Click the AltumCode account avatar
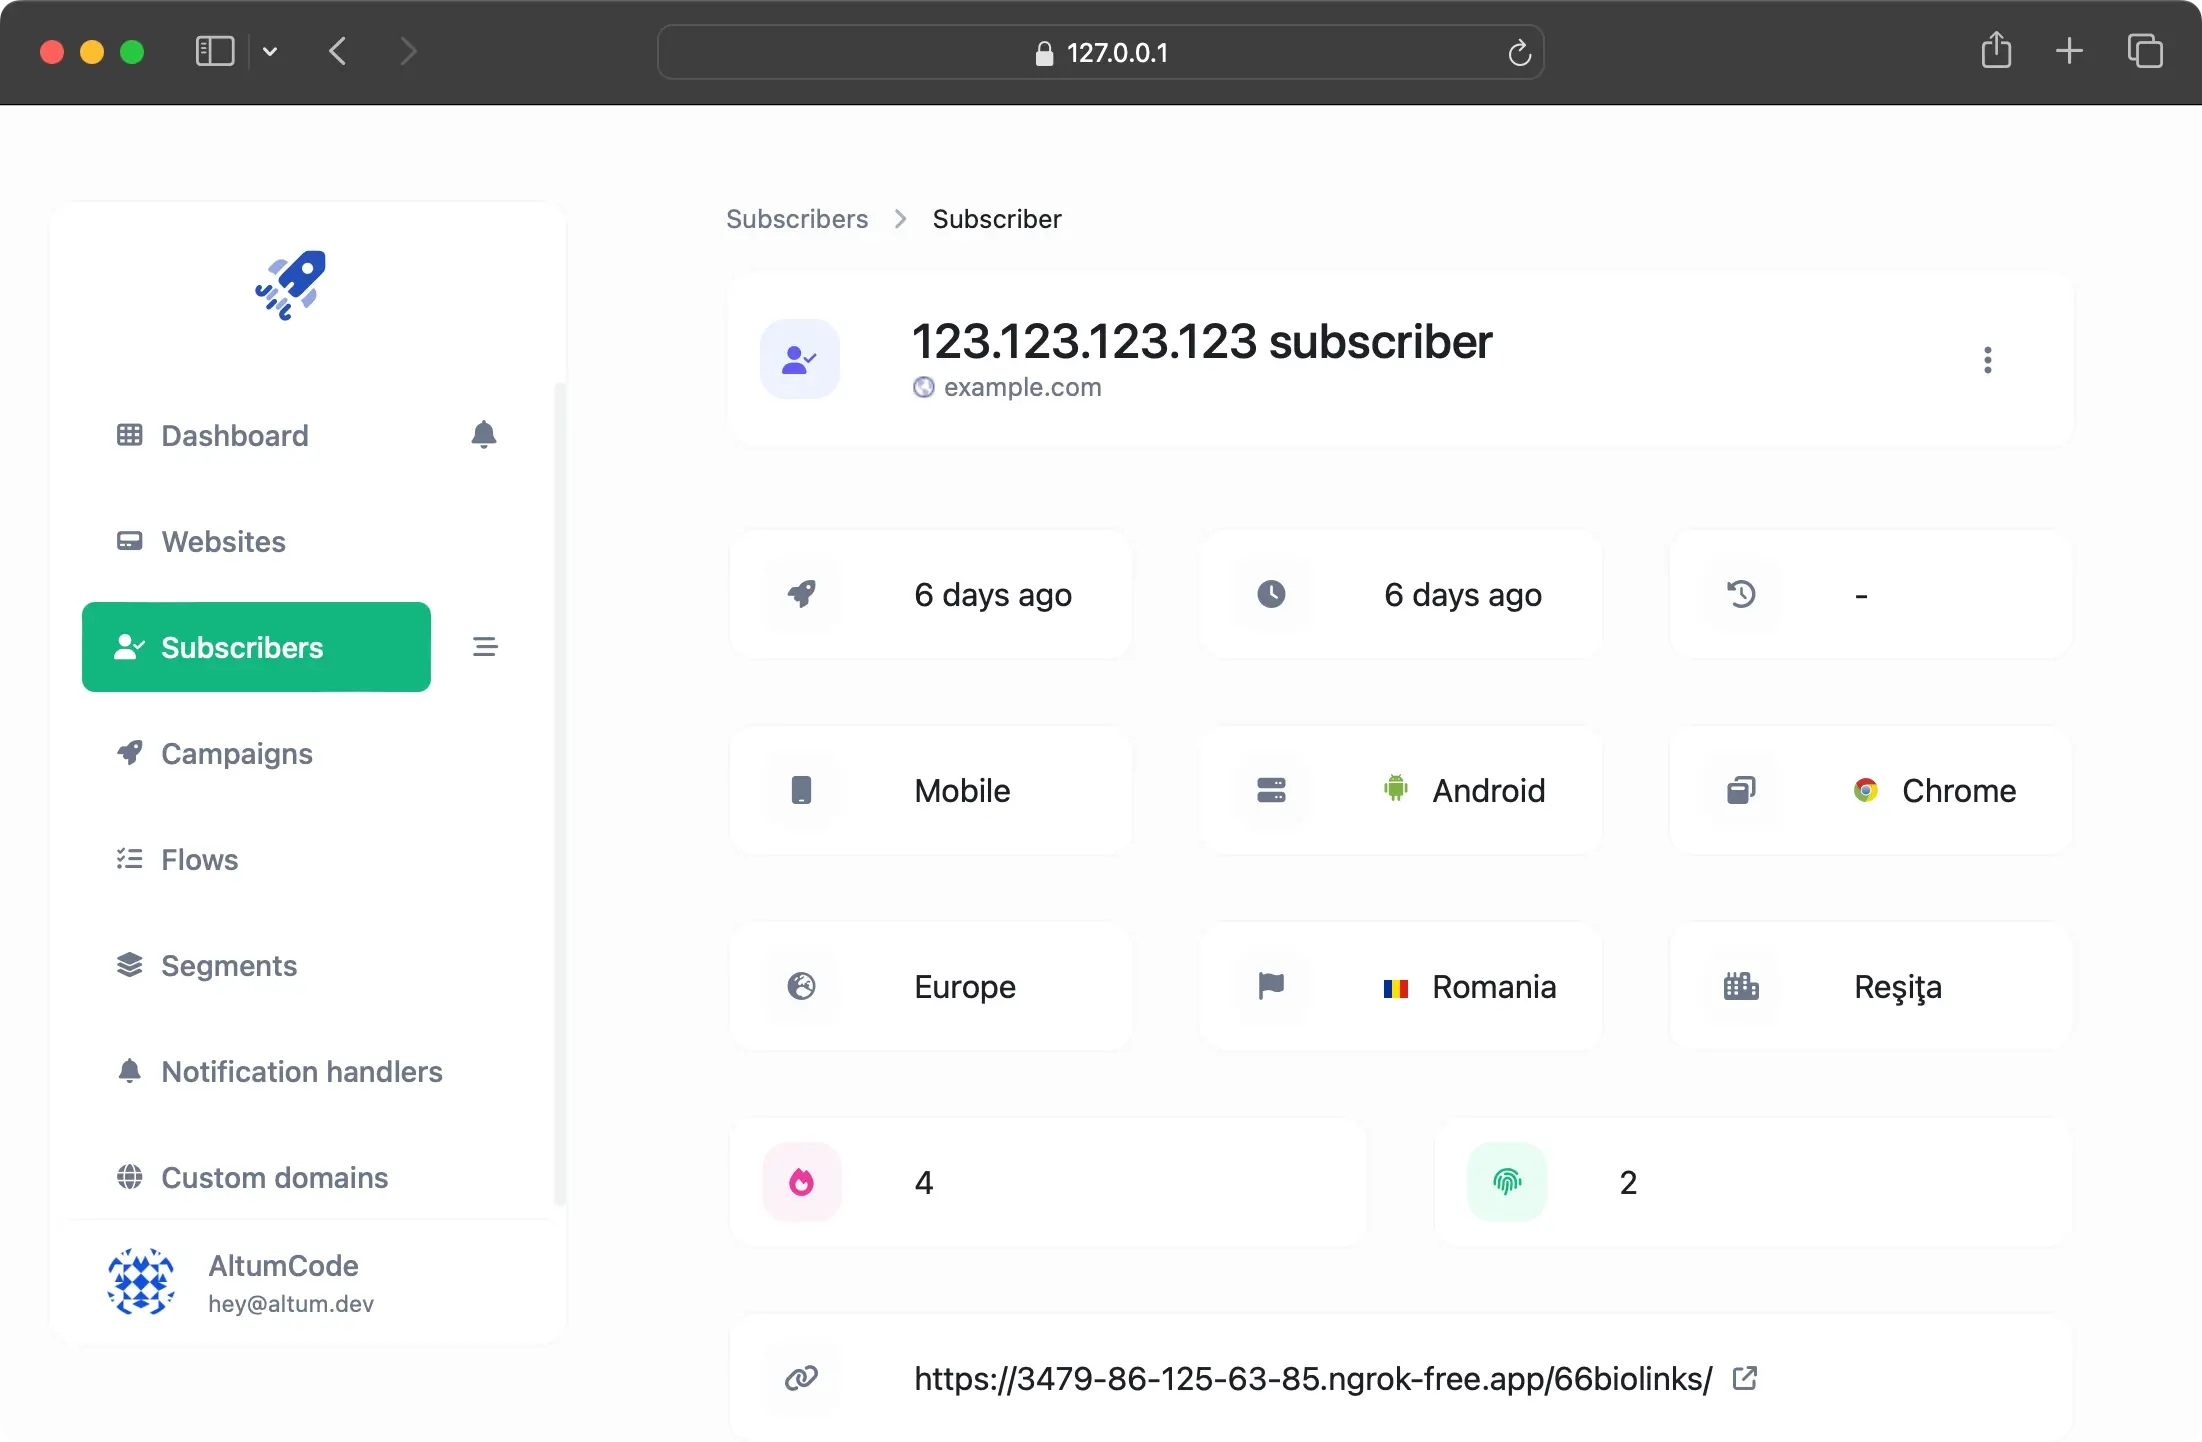The height and width of the screenshot is (1442, 2202). pos(140,1283)
